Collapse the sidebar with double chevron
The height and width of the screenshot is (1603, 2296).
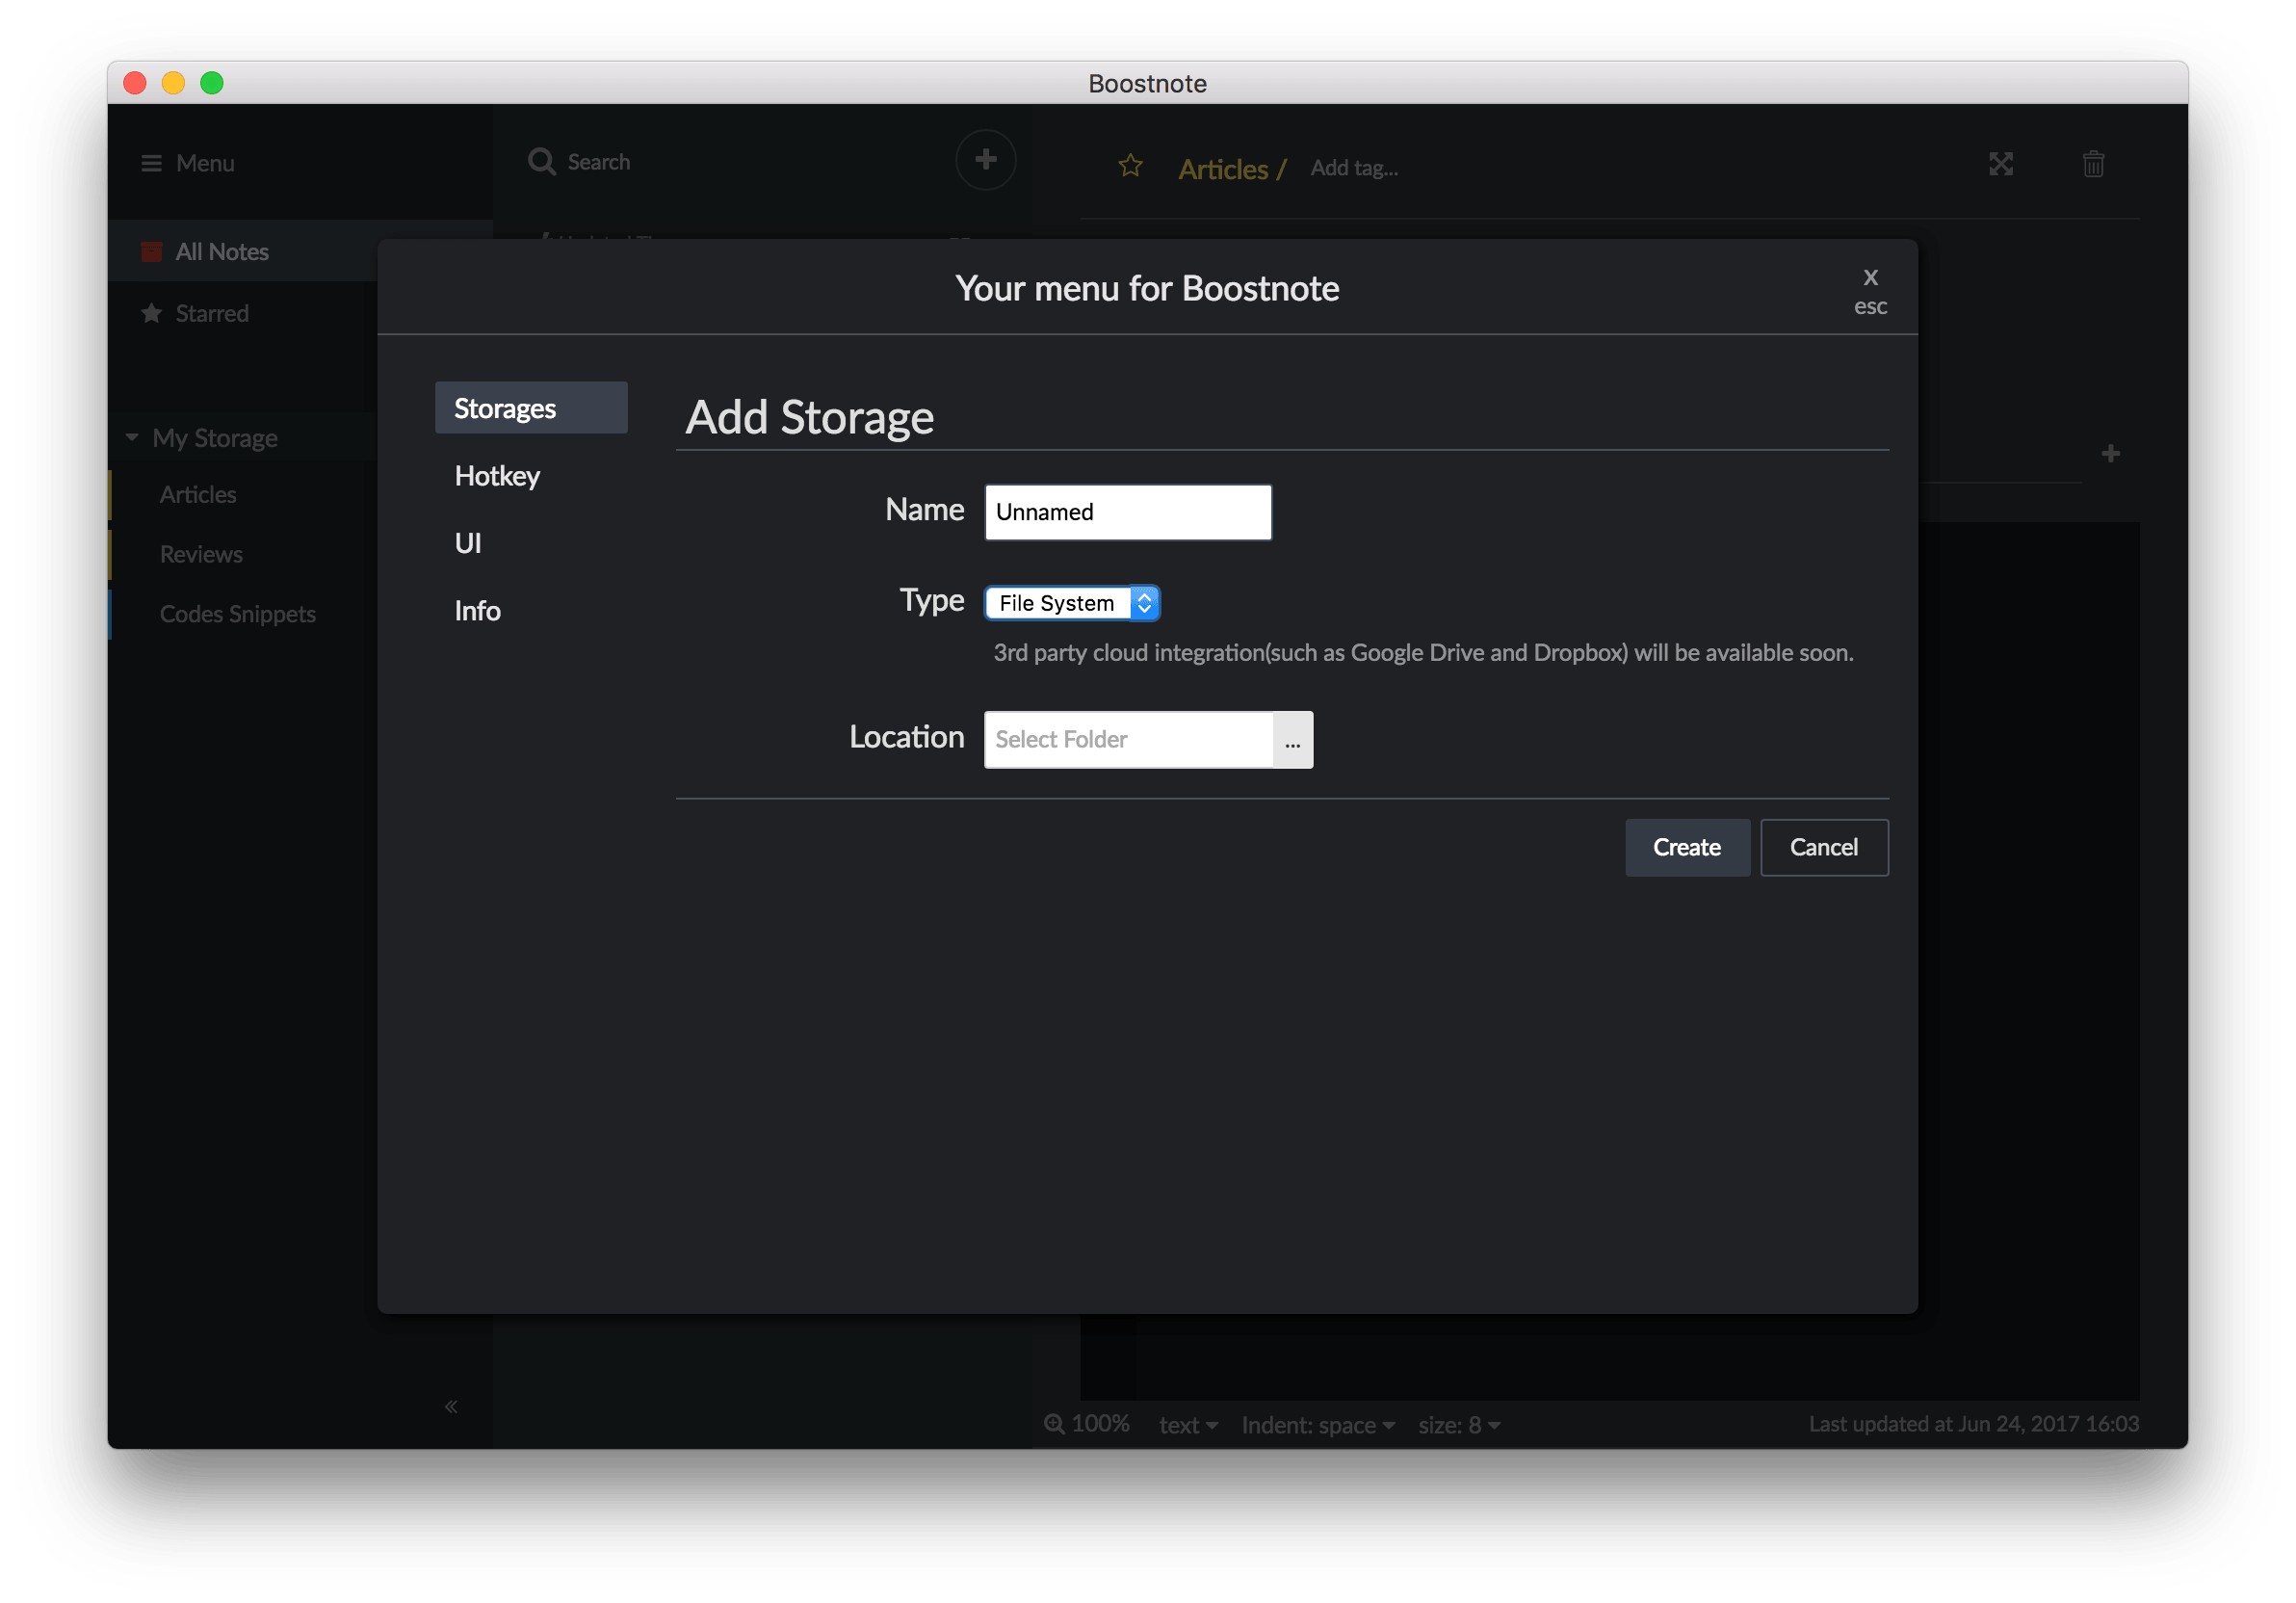click(x=451, y=1406)
